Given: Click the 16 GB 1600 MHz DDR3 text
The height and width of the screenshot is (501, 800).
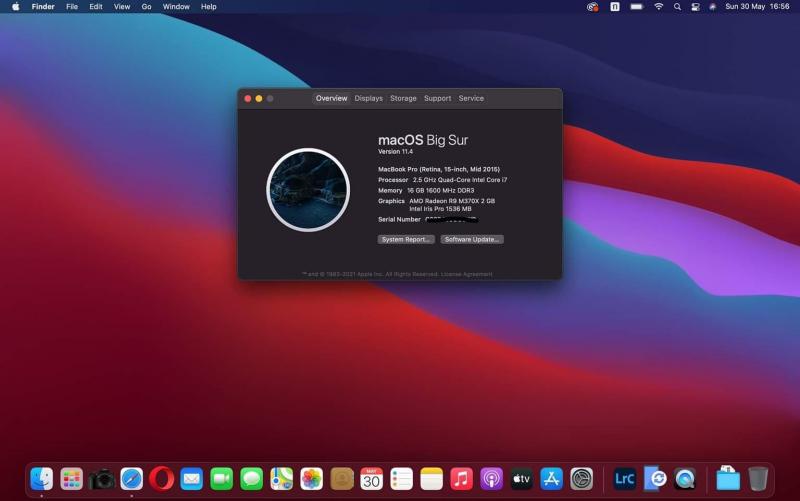Looking at the screenshot, I should pyautogui.click(x=440, y=190).
